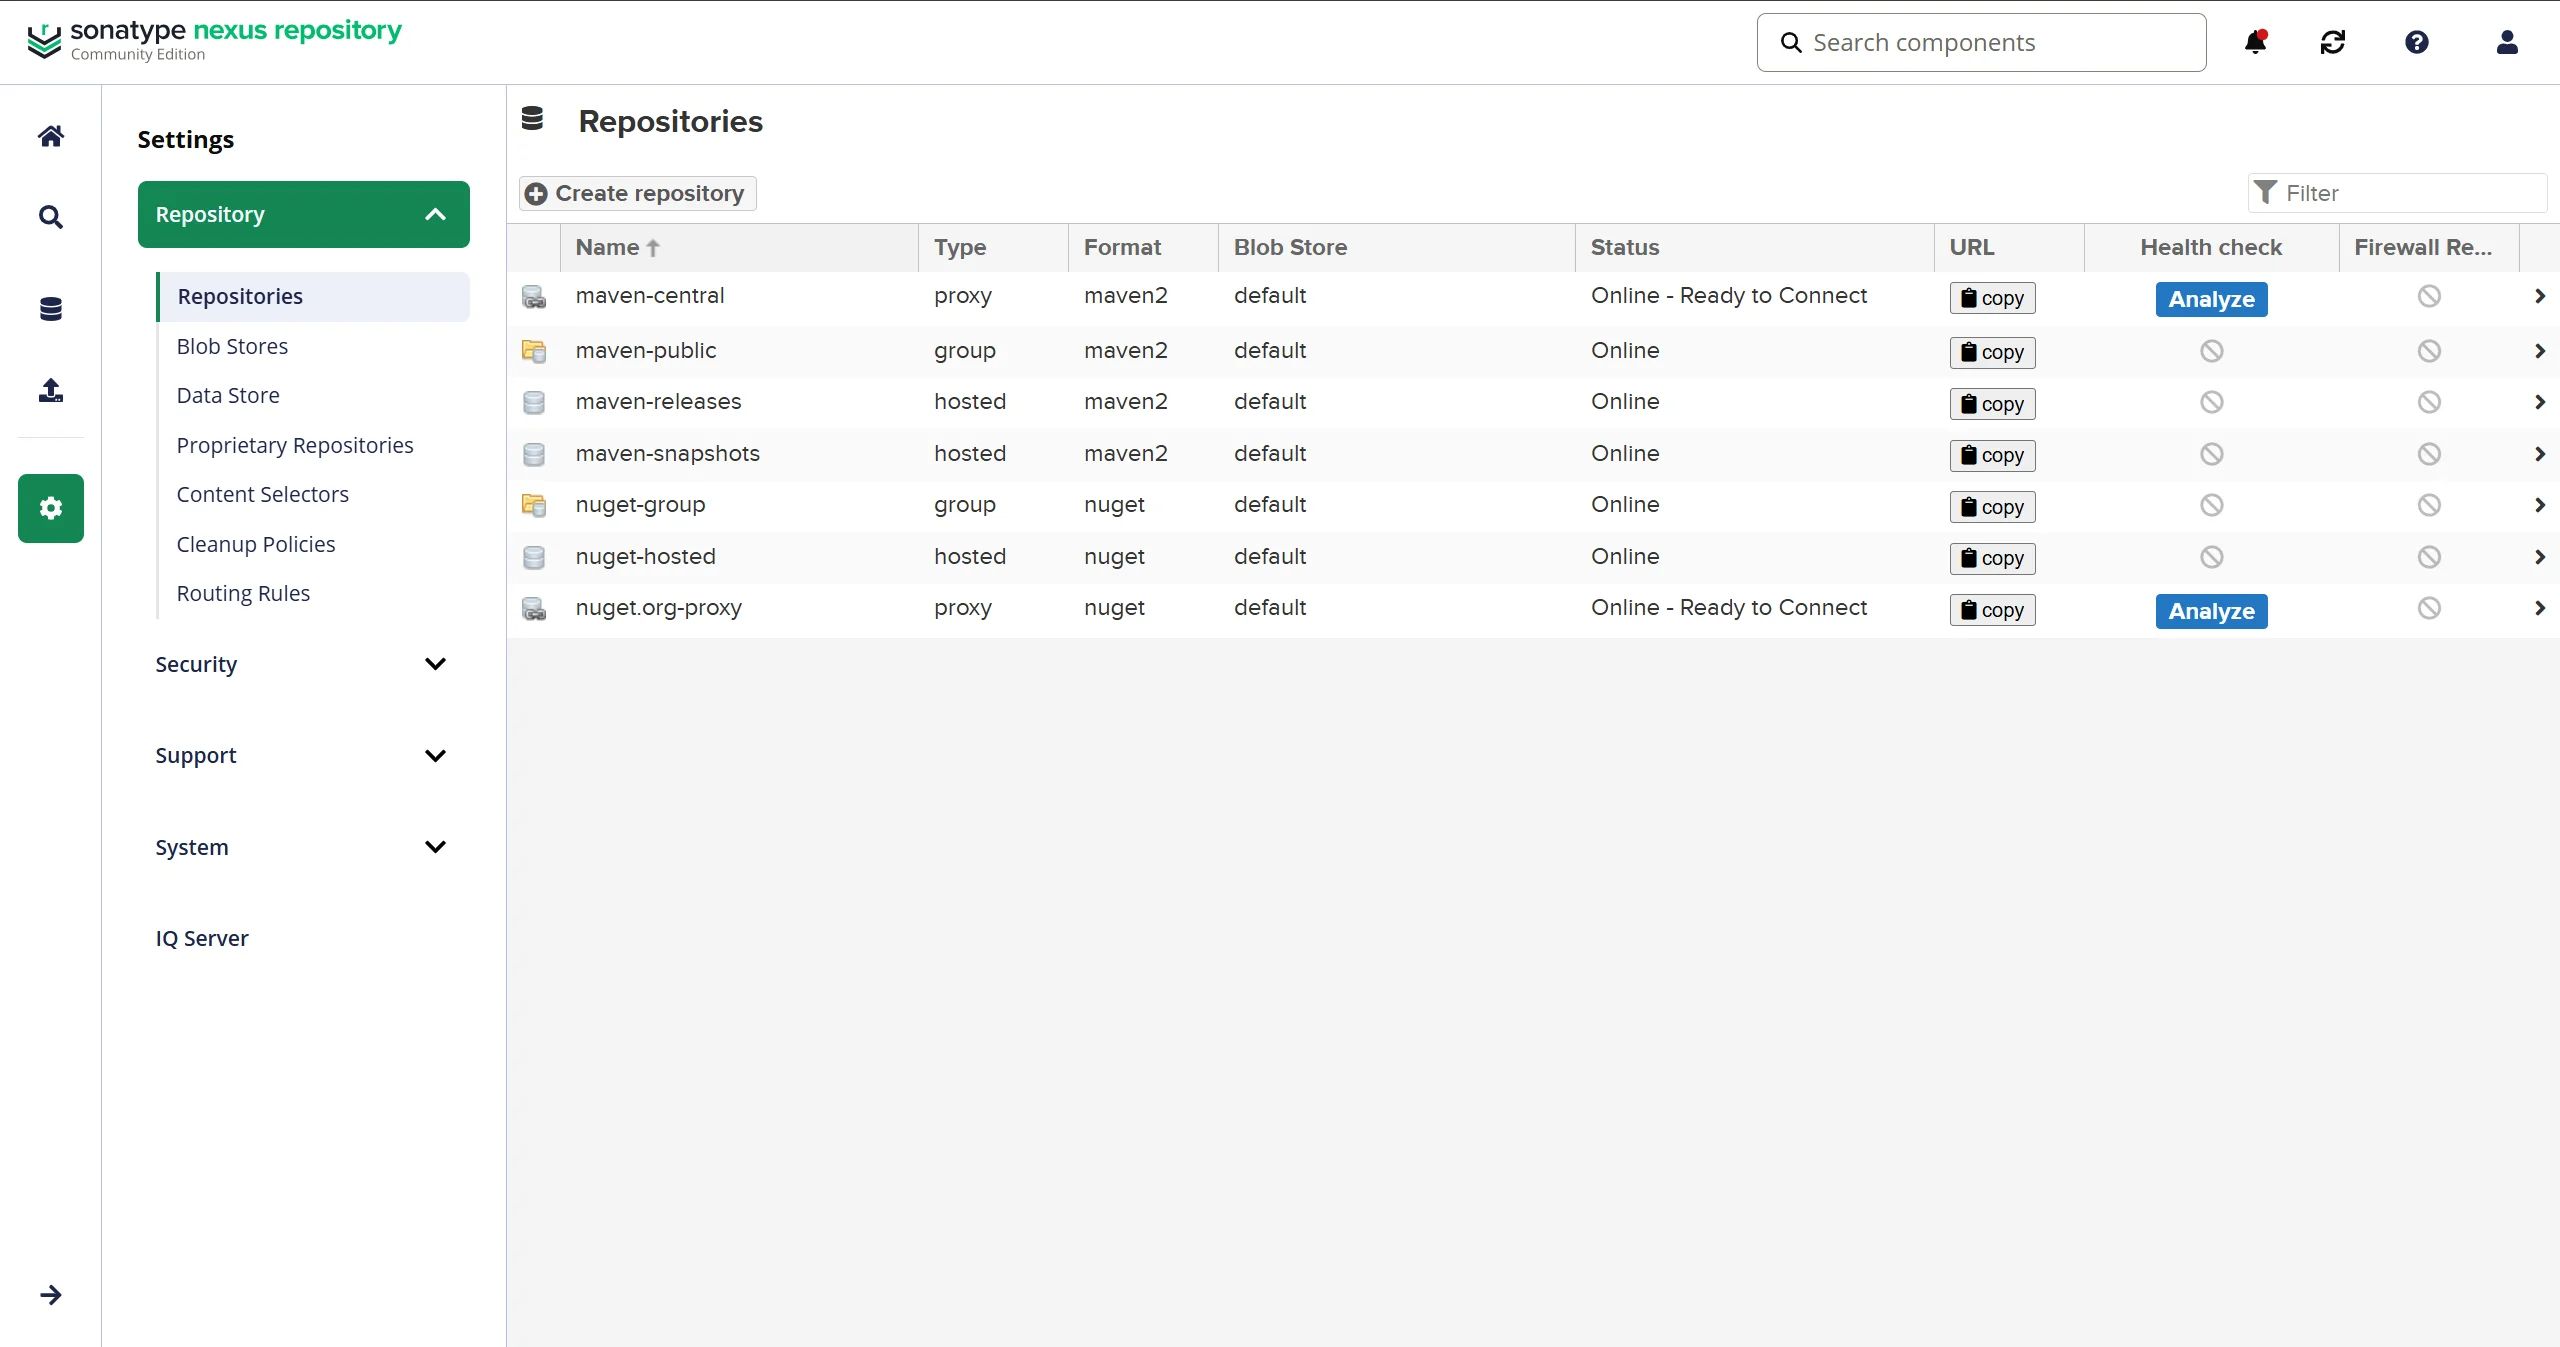This screenshot has height=1347, width=2560.
Task: Select the maven-releases repository name
Action: 658,402
